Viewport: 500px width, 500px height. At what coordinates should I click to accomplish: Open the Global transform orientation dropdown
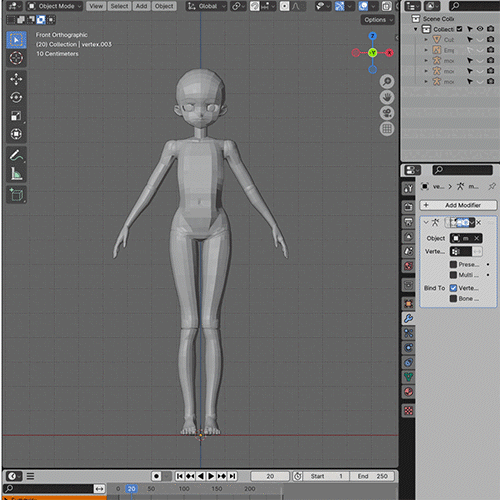point(206,6)
